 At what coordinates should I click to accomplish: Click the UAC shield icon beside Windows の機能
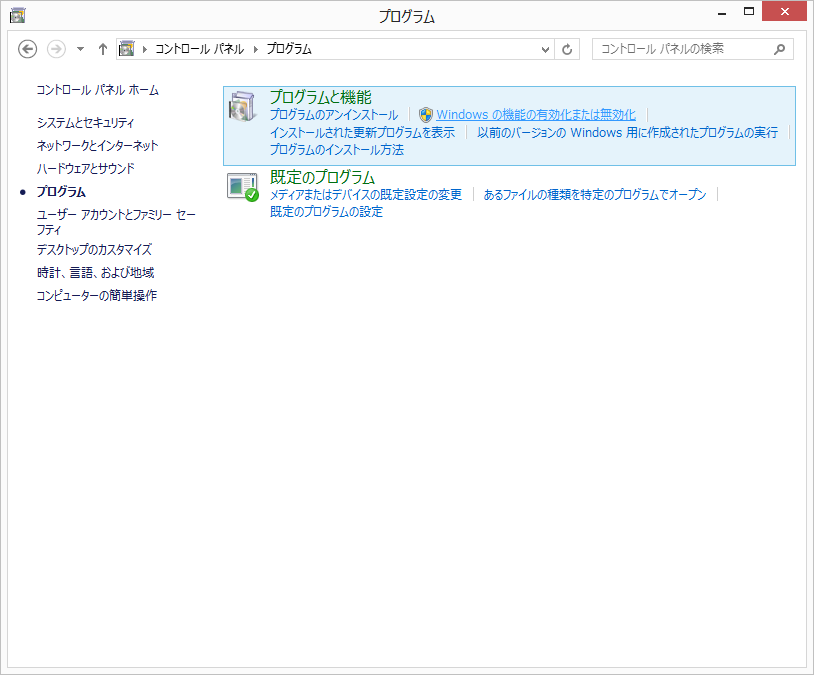[426, 115]
